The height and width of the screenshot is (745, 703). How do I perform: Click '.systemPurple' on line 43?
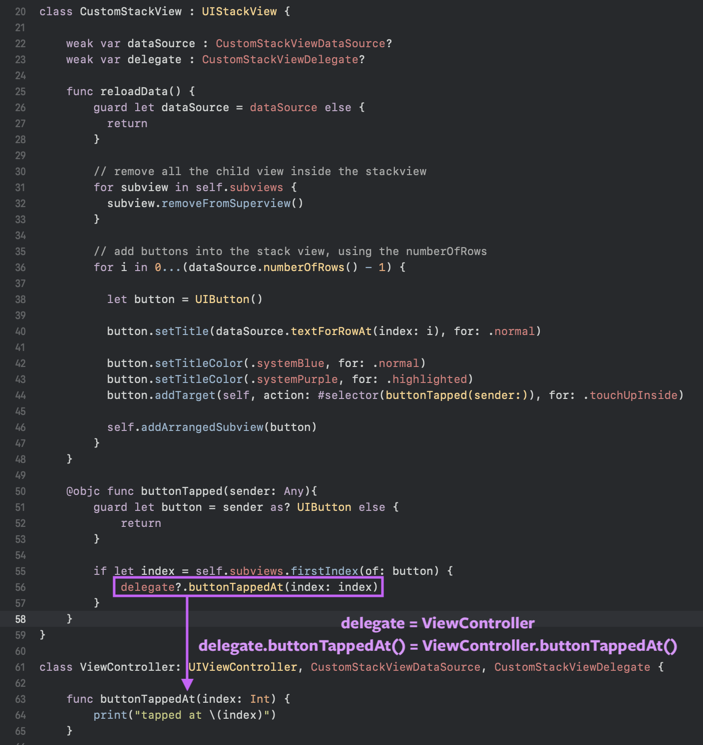(294, 379)
